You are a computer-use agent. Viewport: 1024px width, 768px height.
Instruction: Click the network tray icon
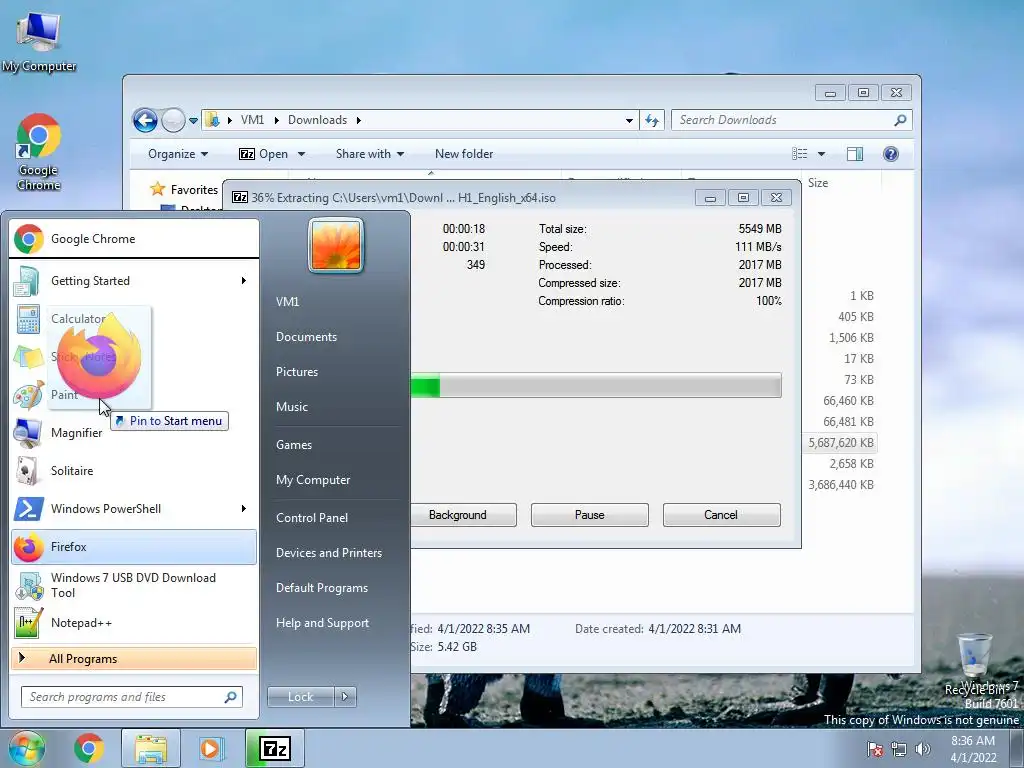coord(899,749)
